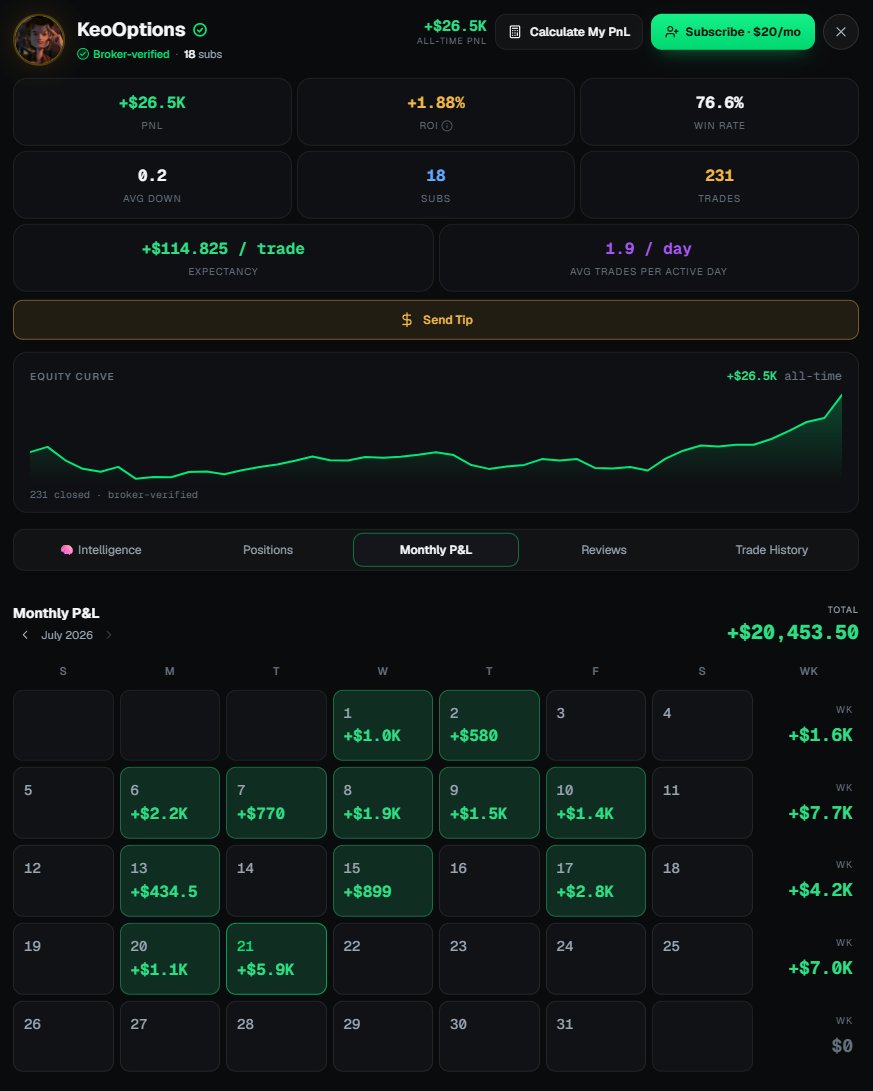Select July 9 cell showing +$1.5K
The height and width of the screenshot is (1091, 873).
(x=489, y=803)
